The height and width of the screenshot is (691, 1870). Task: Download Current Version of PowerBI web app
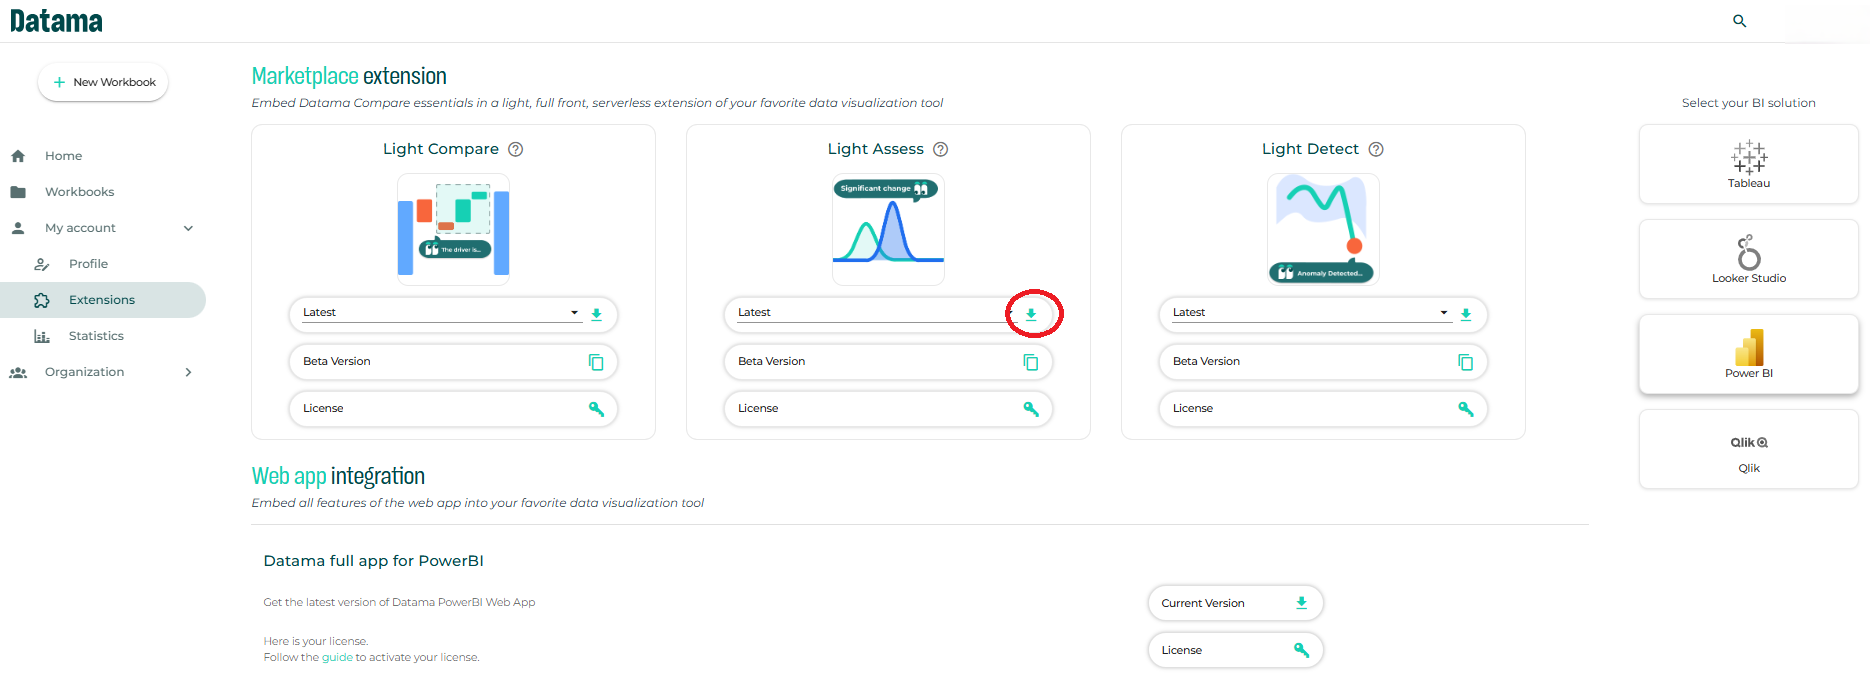1302,603
